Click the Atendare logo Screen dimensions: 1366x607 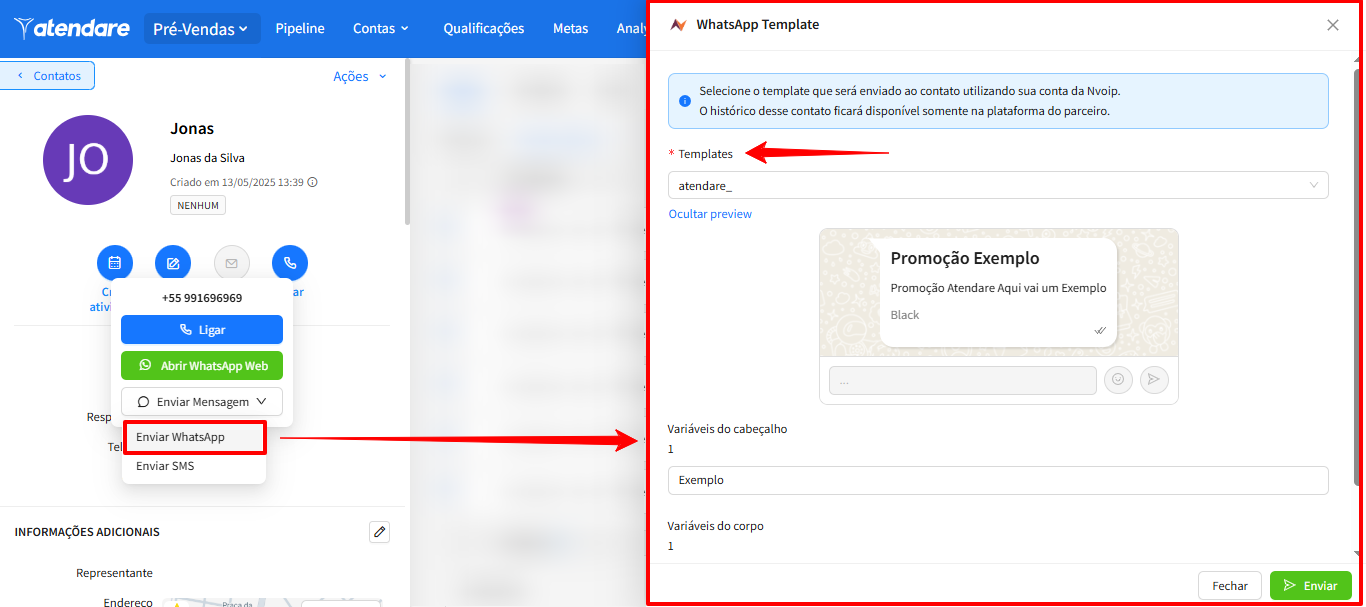(72, 28)
